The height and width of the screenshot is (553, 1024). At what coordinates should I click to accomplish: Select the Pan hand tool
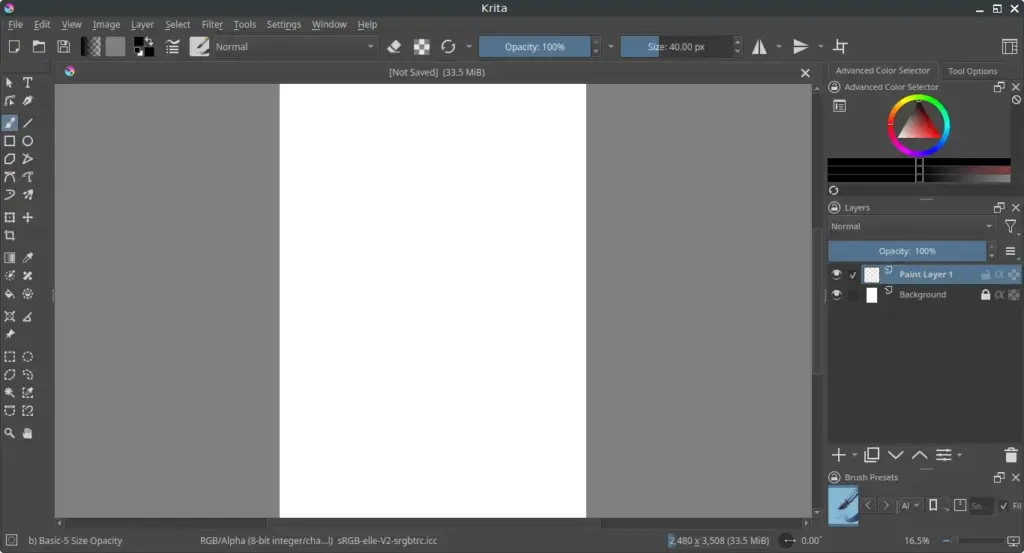click(x=27, y=434)
